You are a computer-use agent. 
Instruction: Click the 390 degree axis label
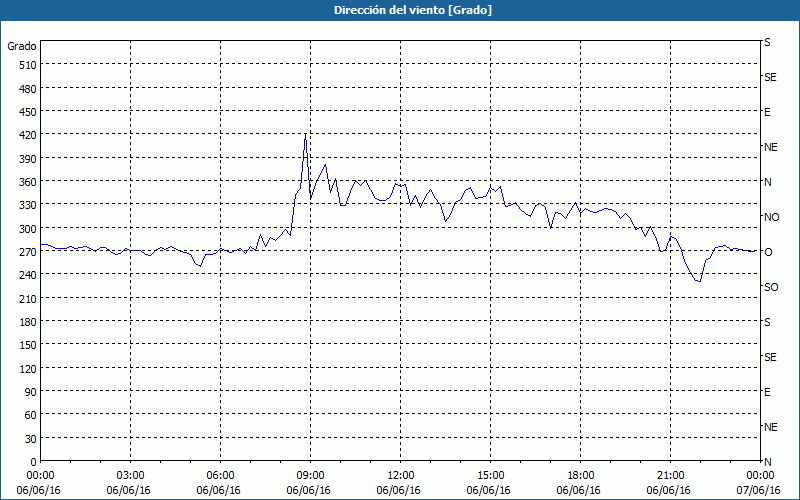click(28, 159)
